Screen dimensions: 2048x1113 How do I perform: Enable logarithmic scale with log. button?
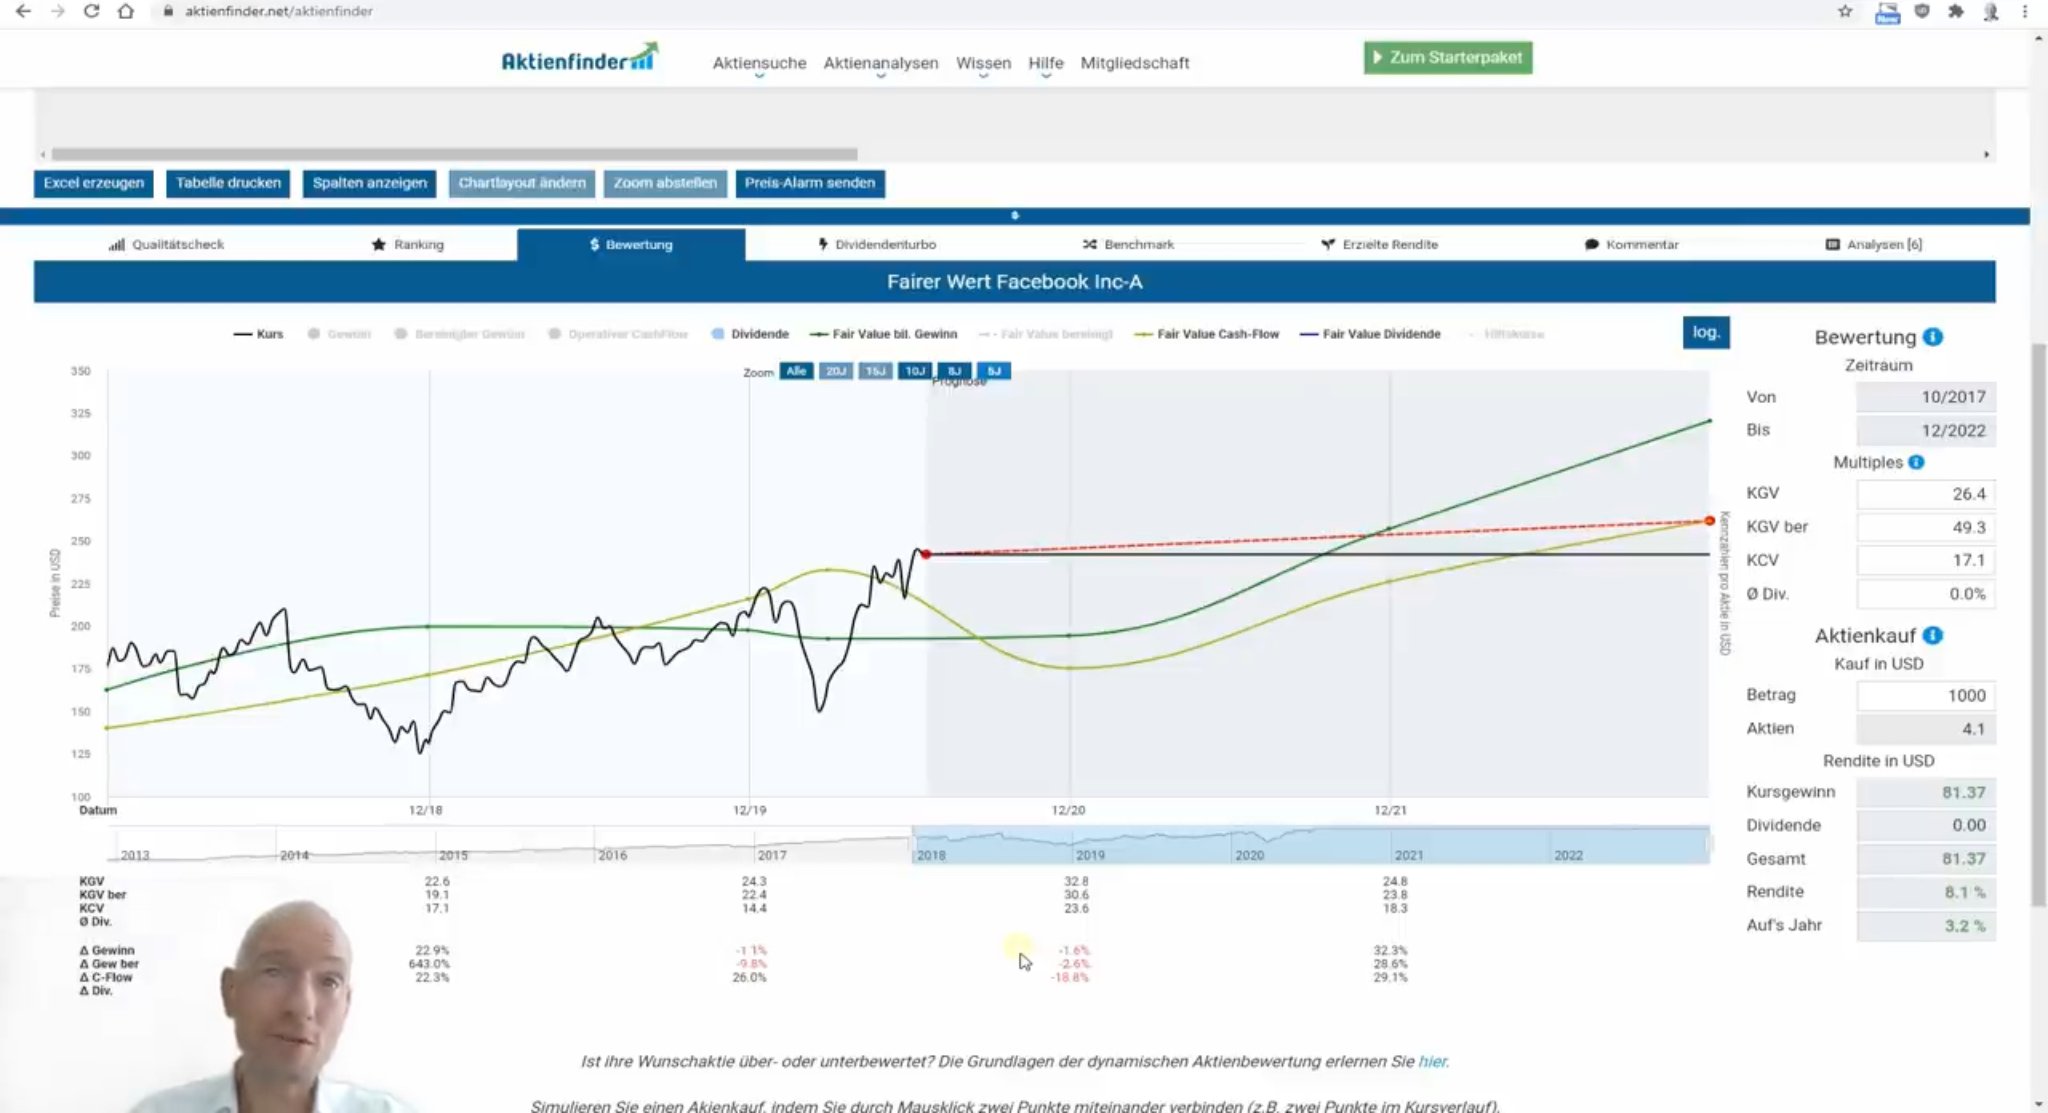1705,332
